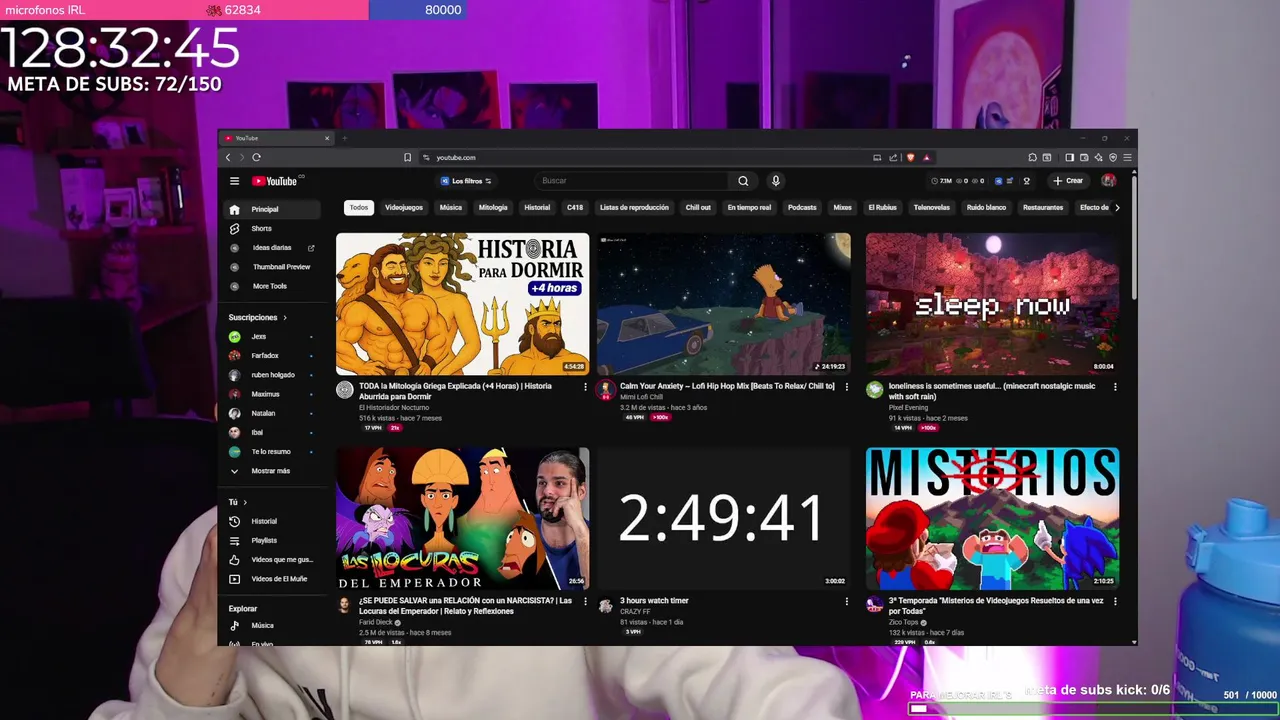Open the Maximus channel subscription

tap(273, 394)
